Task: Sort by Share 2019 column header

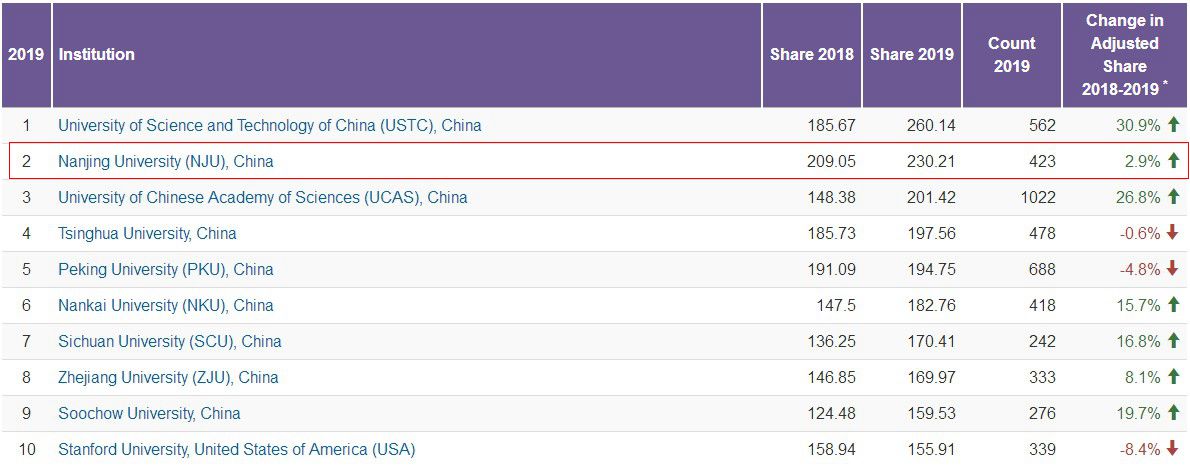Action: pos(911,55)
